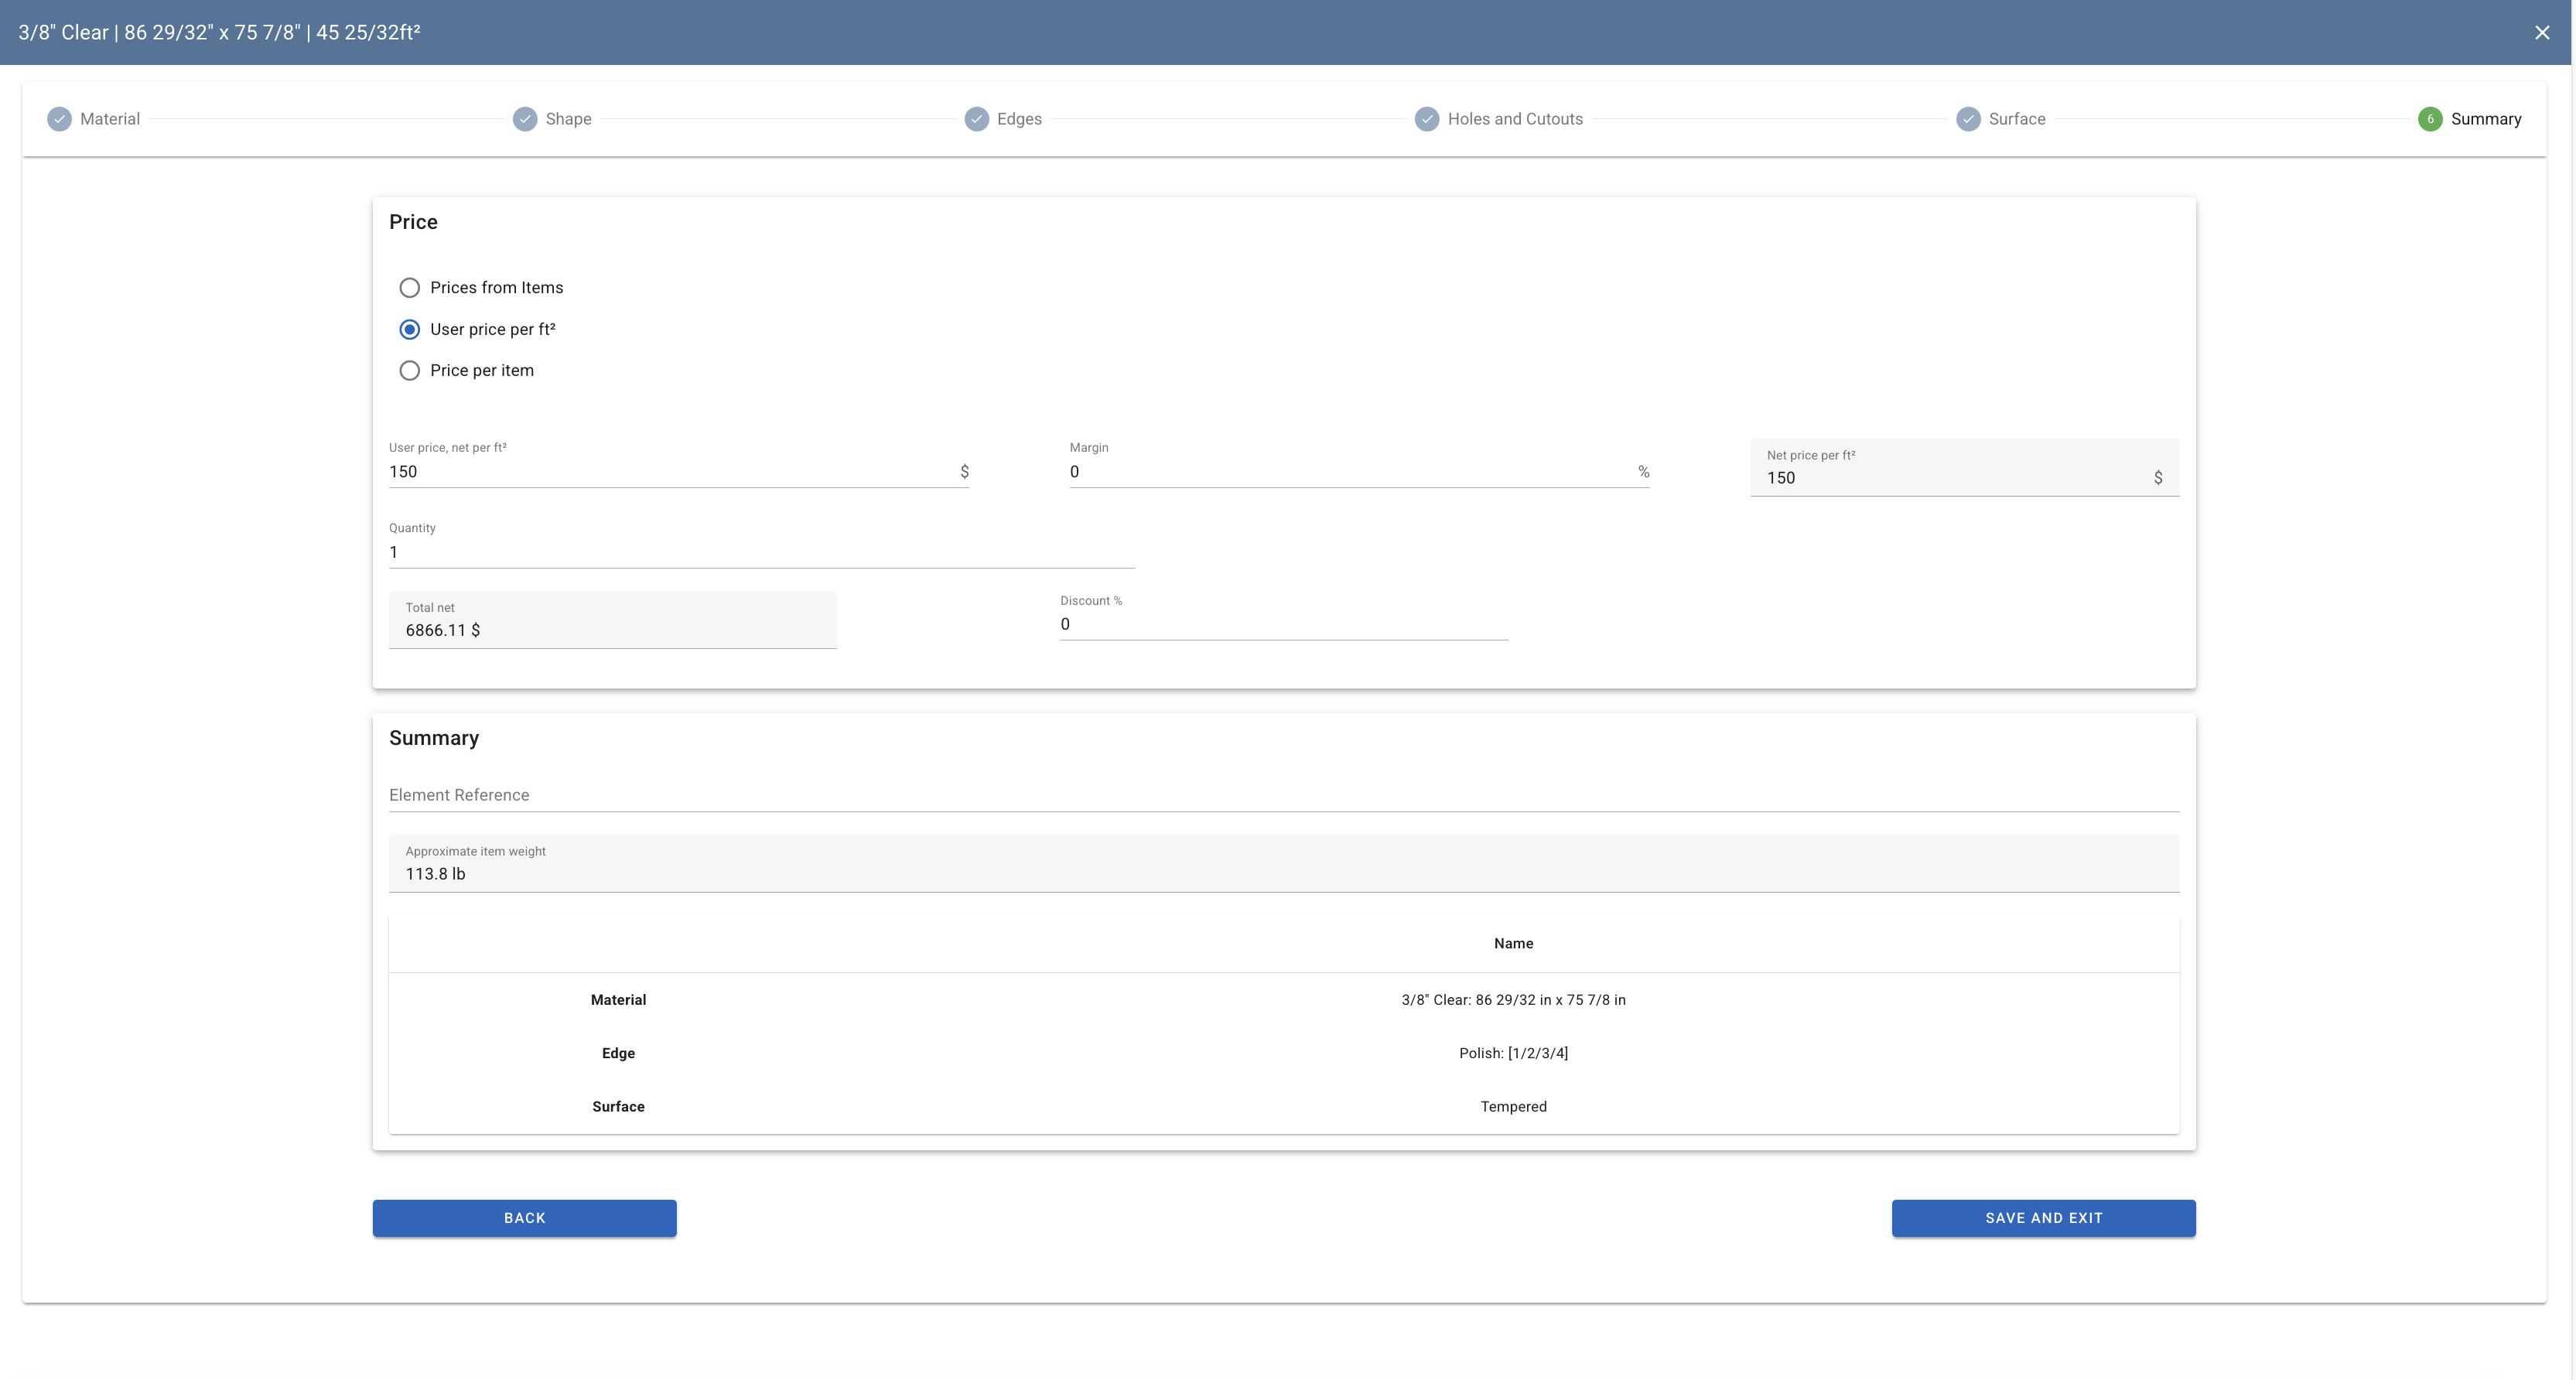The width and height of the screenshot is (2576, 1380).
Task: Open the Edges step label
Action: [1018, 119]
